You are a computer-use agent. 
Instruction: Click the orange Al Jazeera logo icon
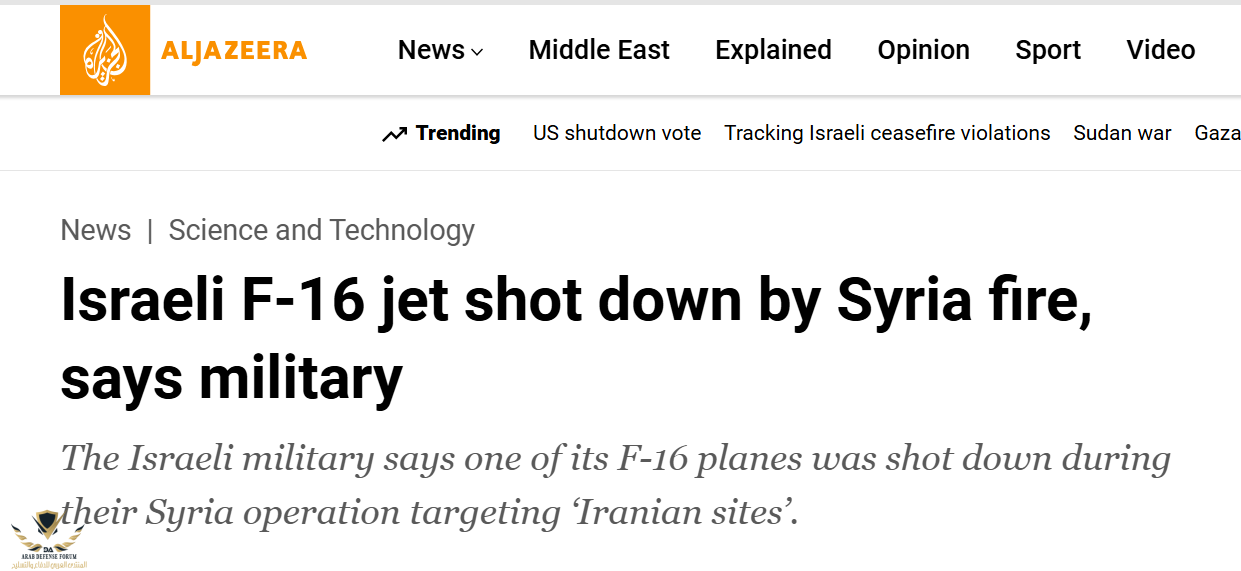[105, 50]
